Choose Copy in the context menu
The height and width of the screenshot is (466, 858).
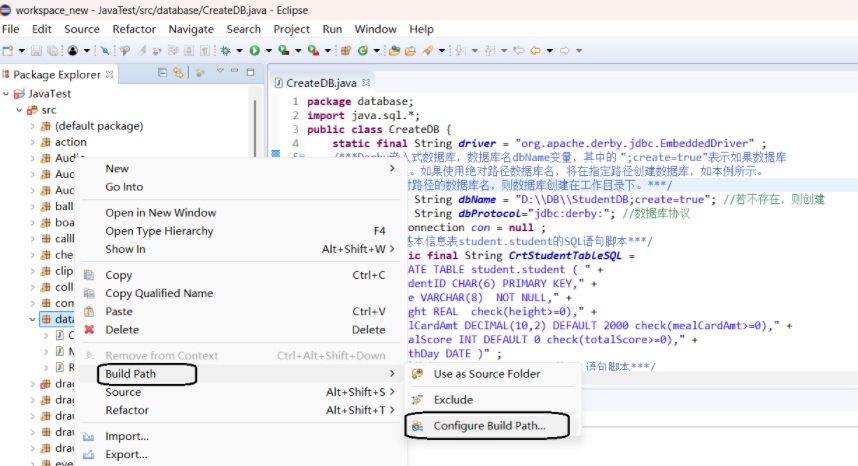pos(239,275)
